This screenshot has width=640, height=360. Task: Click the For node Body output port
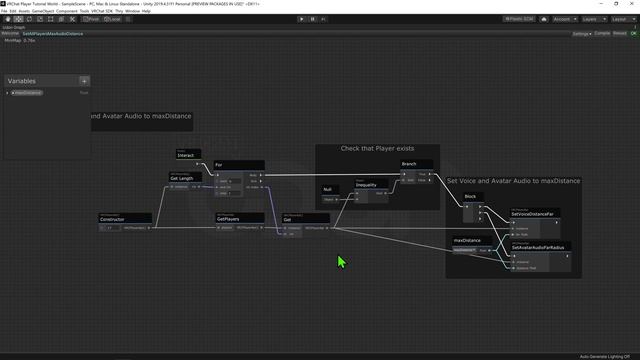coord(261,175)
